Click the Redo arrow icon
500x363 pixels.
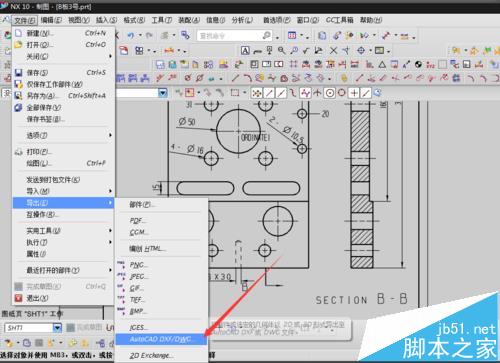149,35
